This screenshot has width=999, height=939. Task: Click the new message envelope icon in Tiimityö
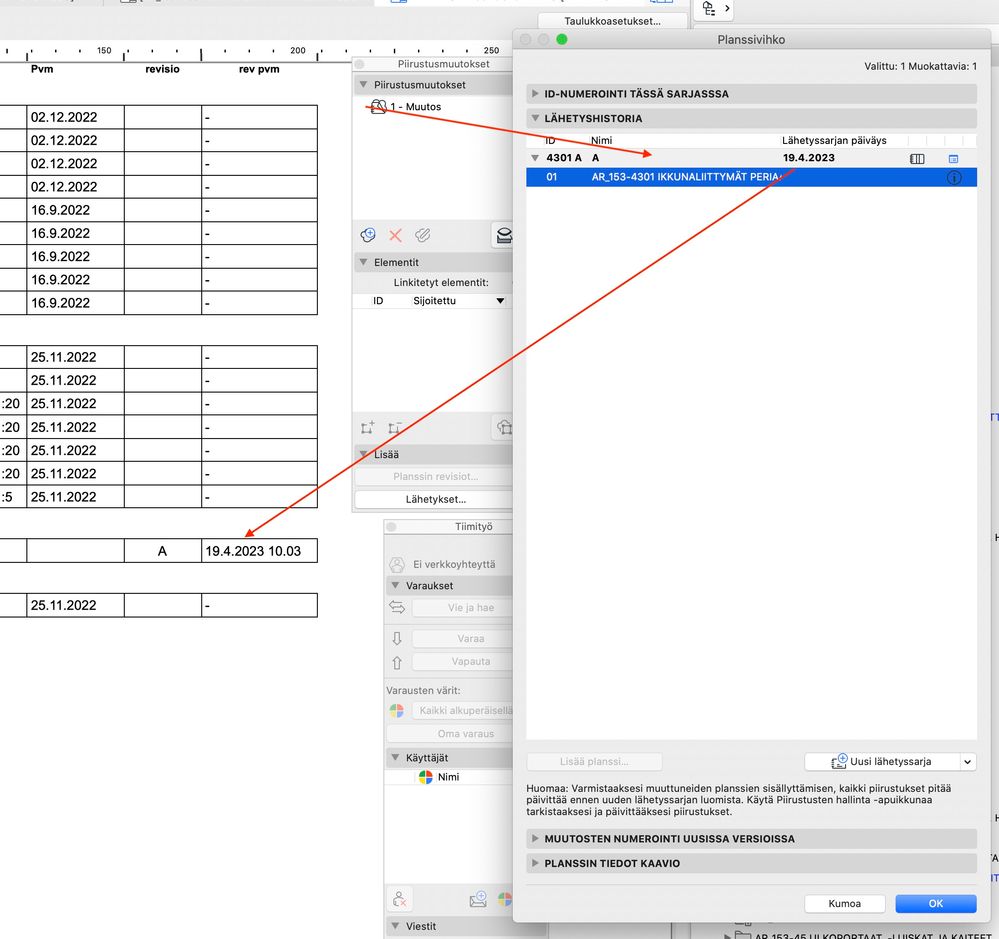coord(477,900)
